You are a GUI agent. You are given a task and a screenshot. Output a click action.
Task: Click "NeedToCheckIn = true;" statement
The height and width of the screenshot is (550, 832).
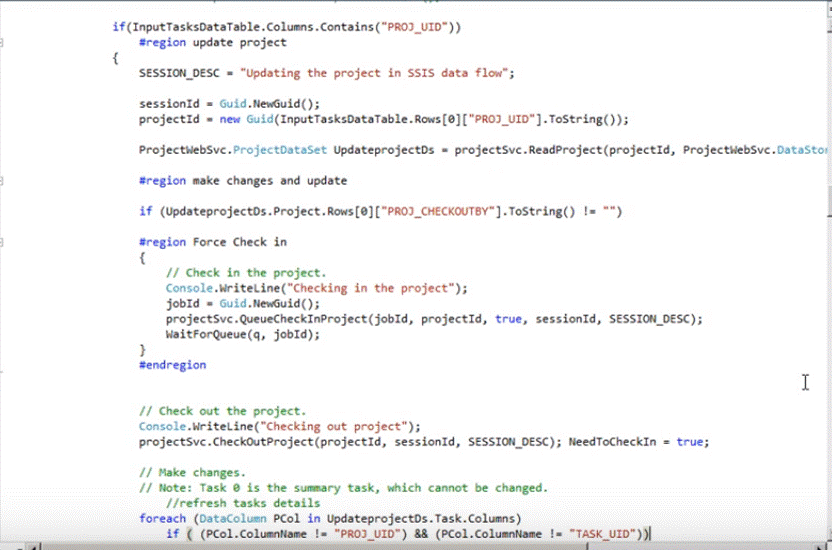click(x=639, y=442)
